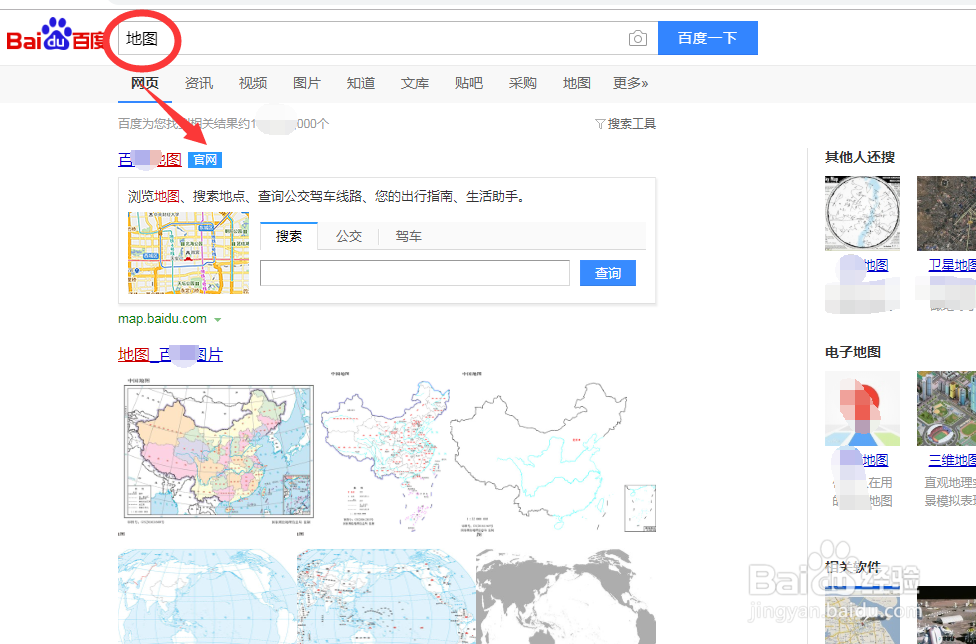Open 搜索工具 filter options
The image size is (976, 644).
[626, 124]
